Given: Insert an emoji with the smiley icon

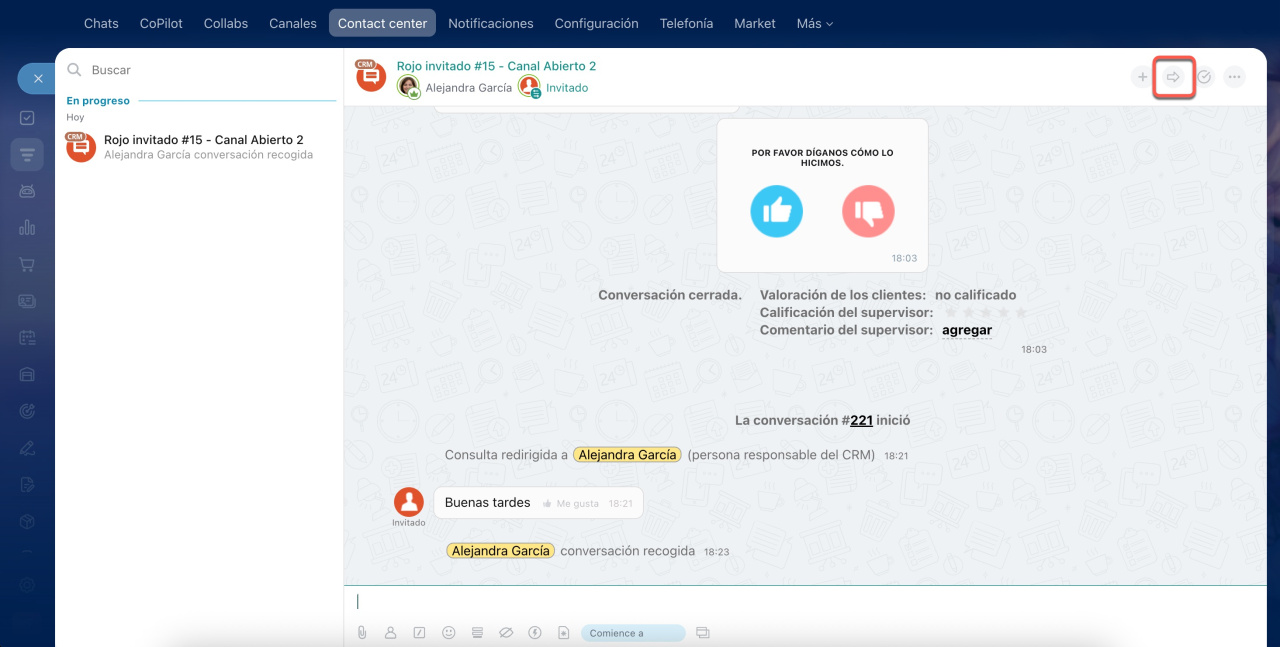Looking at the screenshot, I should [x=449, y=633].
